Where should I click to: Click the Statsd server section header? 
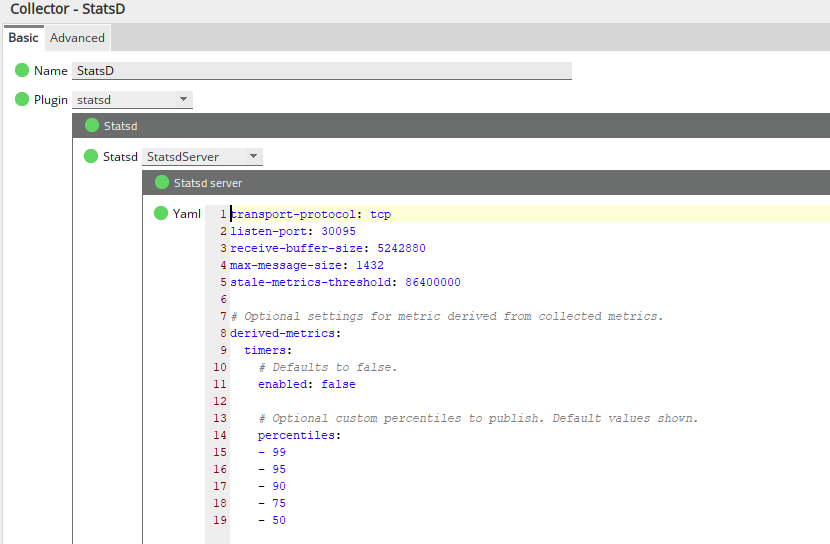pyautogui.click(x=486, y=183)
